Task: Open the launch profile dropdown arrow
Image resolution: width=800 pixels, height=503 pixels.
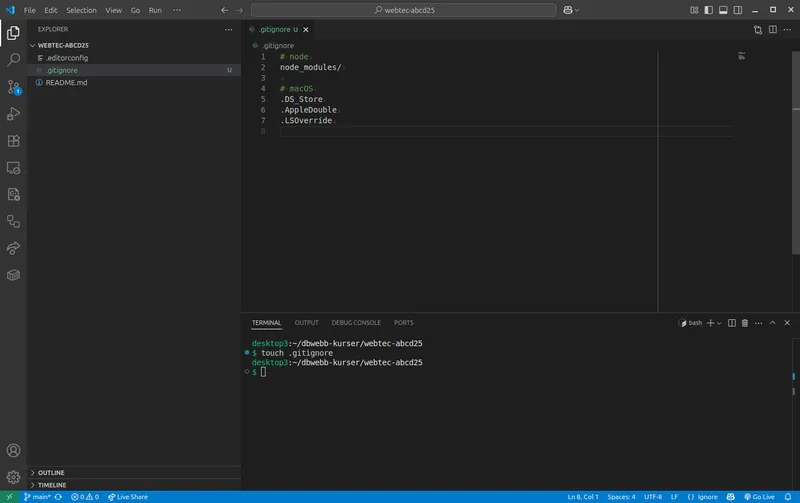Action: 719,323
